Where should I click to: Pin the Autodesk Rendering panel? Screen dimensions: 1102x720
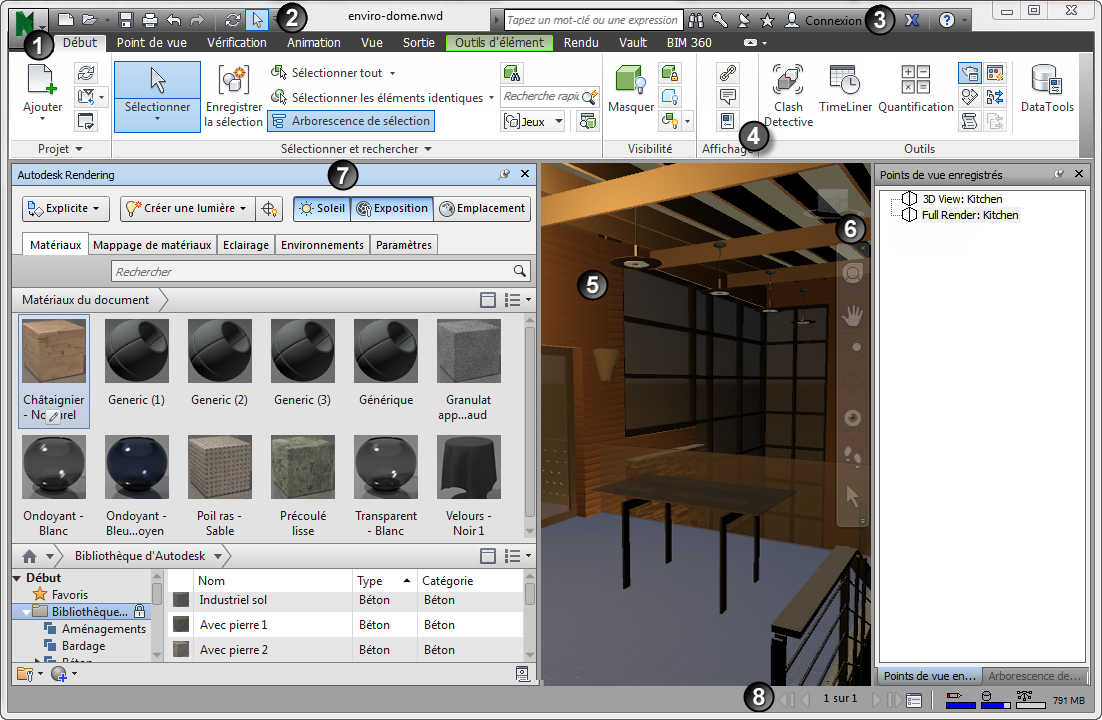[504, 174]
